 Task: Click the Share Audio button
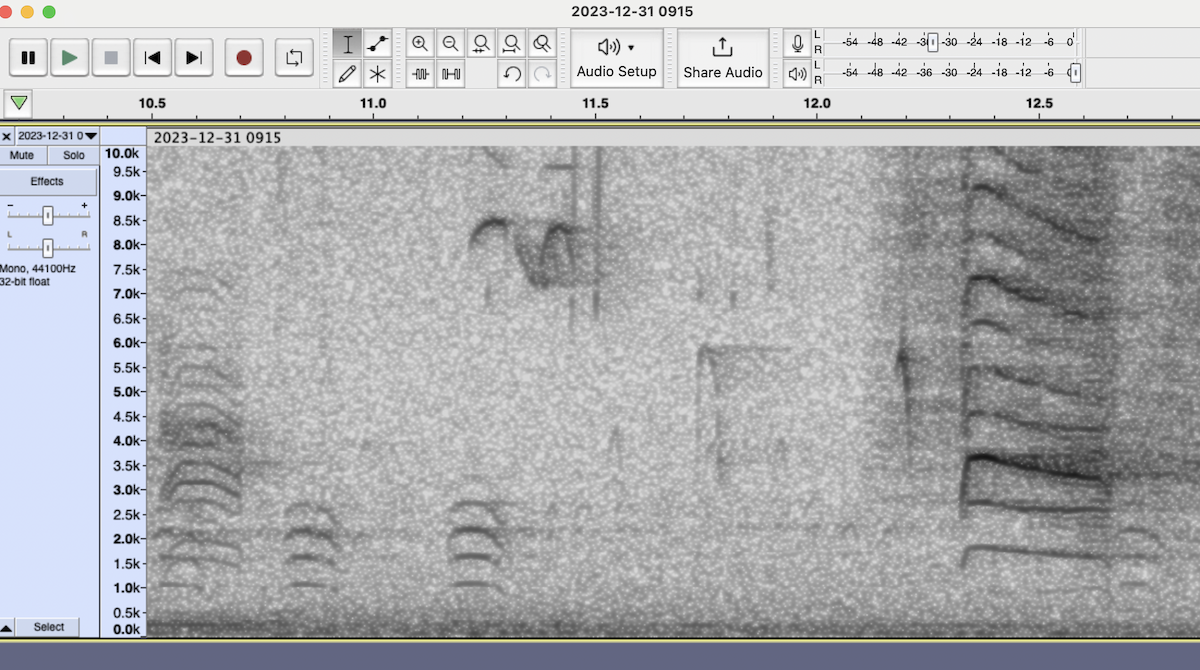pos(723,58)
